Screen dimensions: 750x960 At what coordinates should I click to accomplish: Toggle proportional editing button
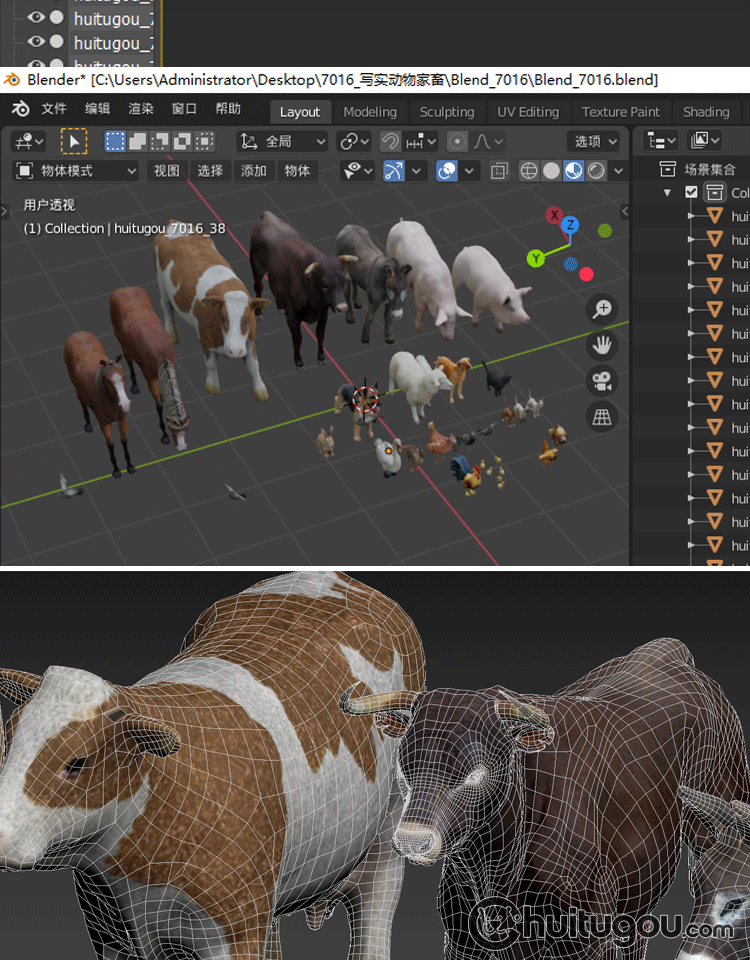457,141
